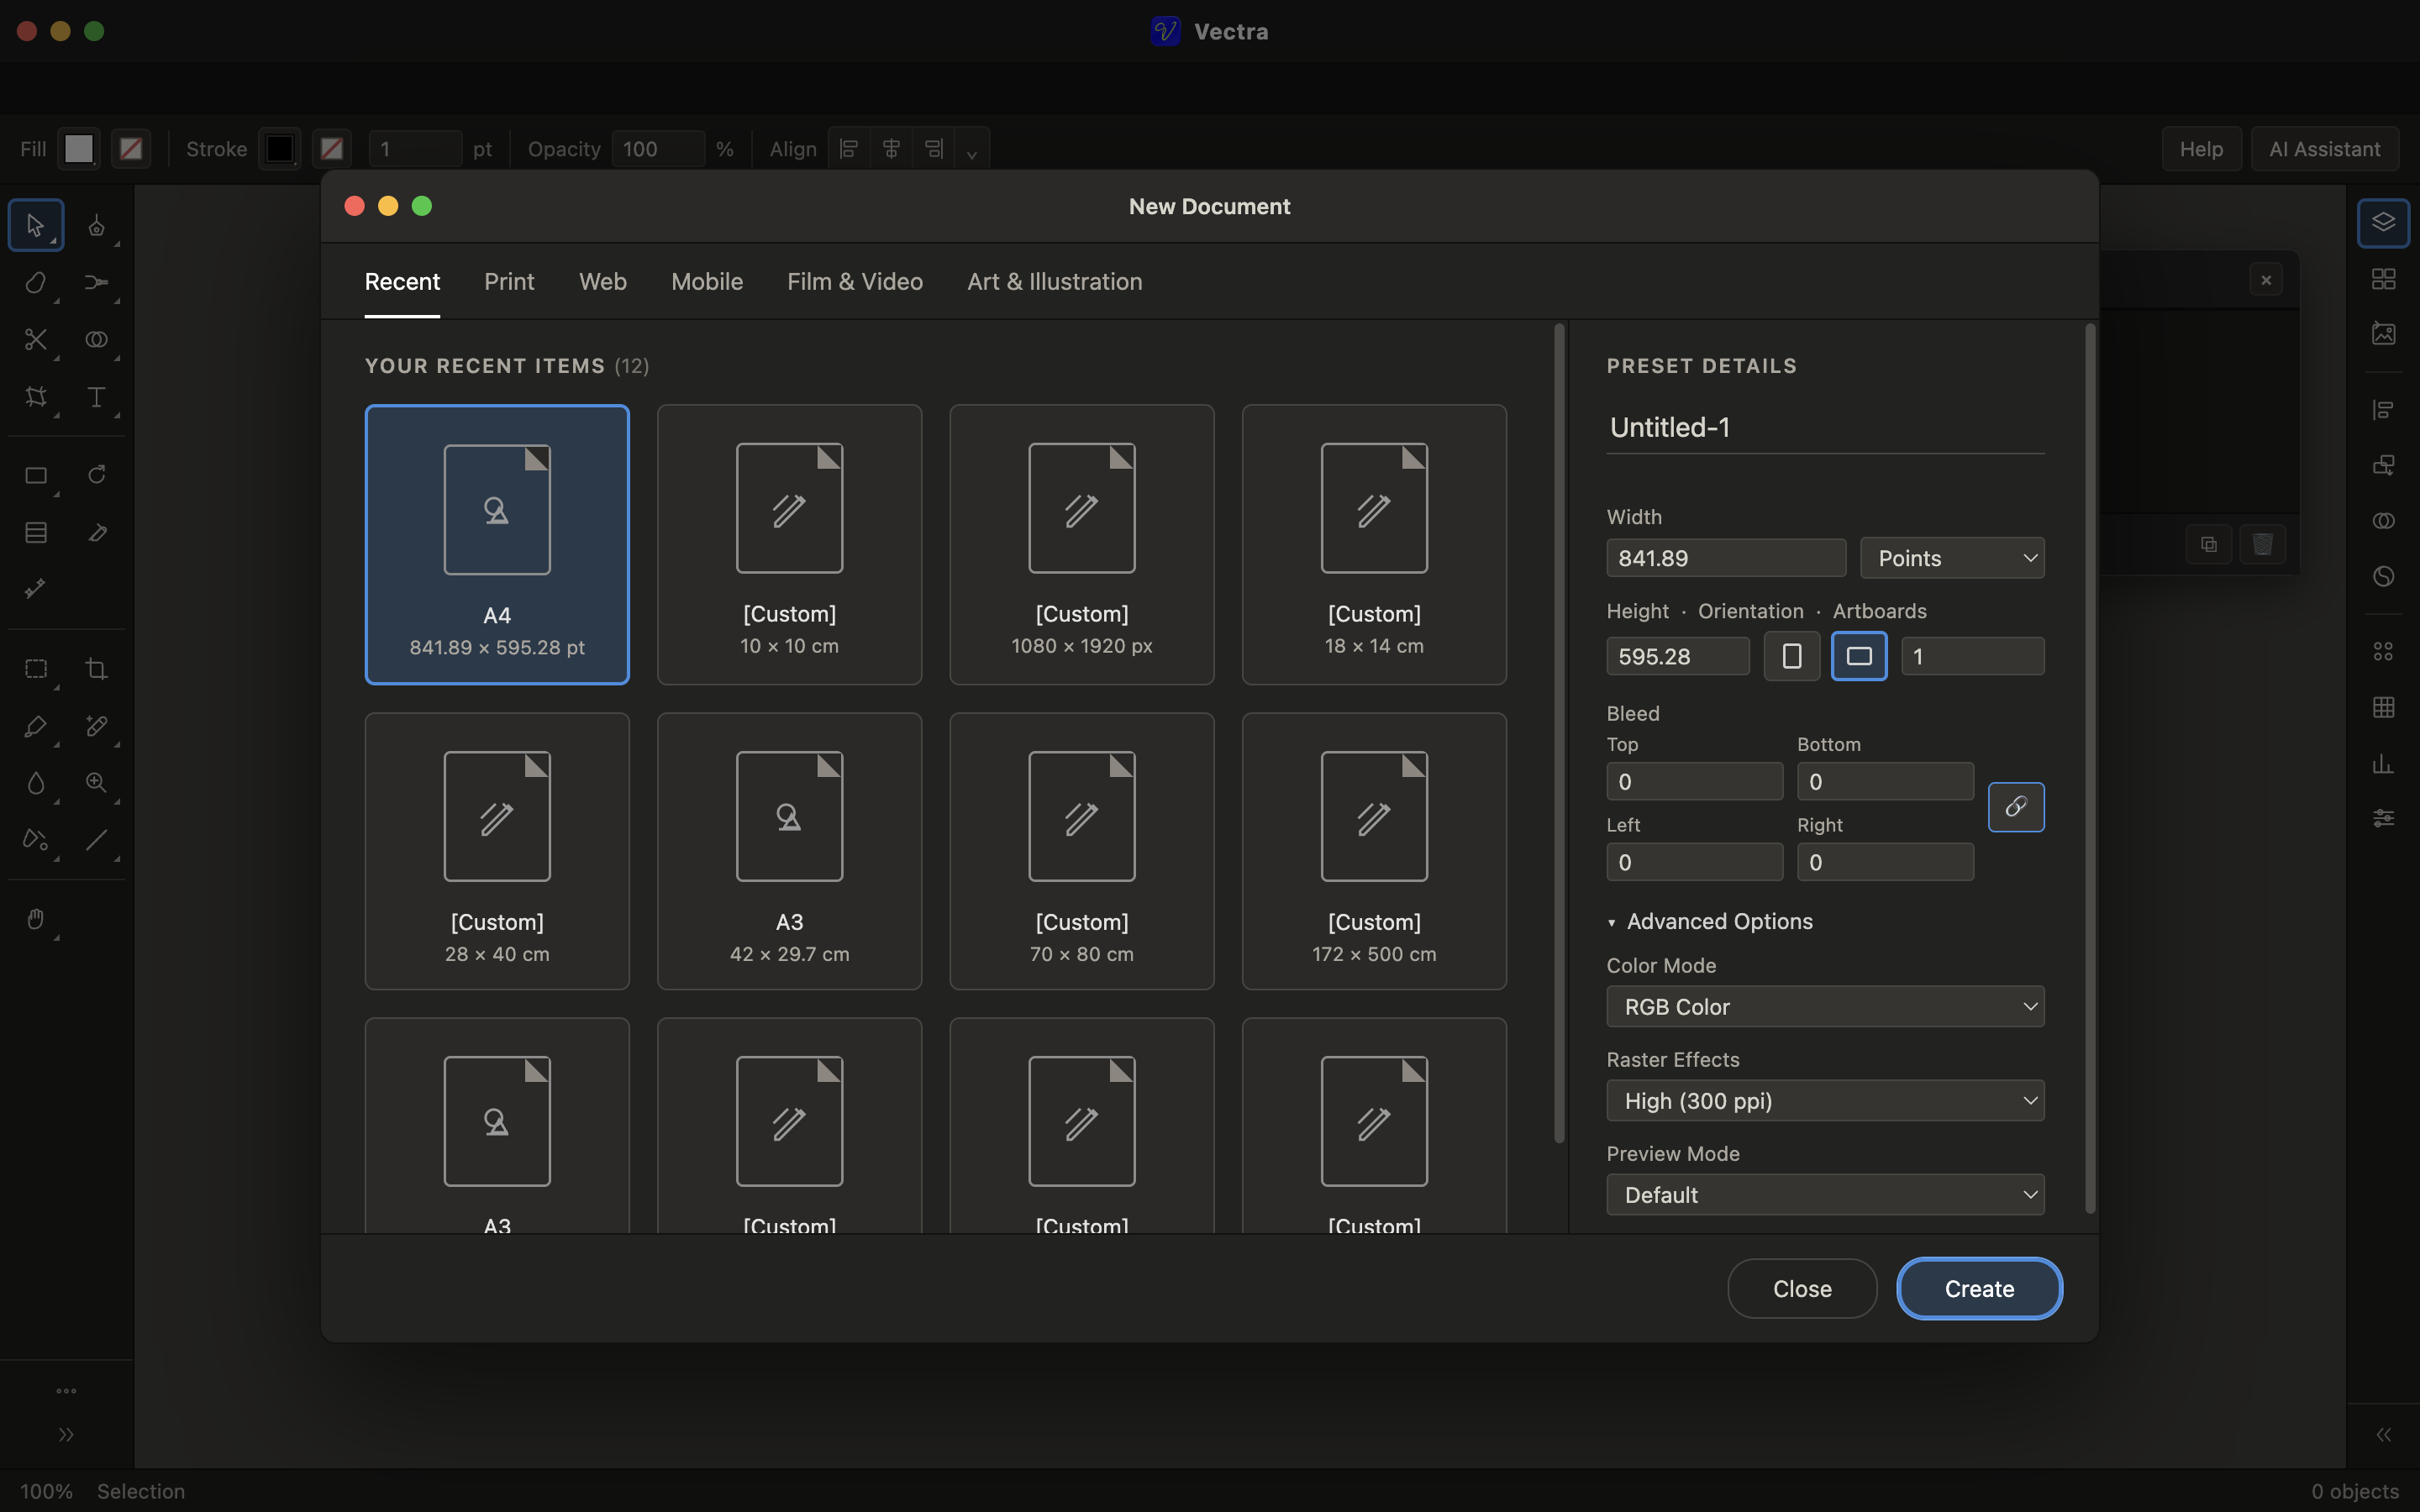Toggle no-fill slash box beside Fill

pos(131,149)
